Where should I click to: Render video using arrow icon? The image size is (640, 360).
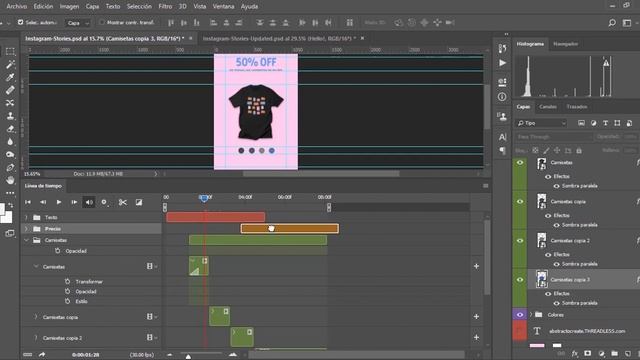[42, 355]
